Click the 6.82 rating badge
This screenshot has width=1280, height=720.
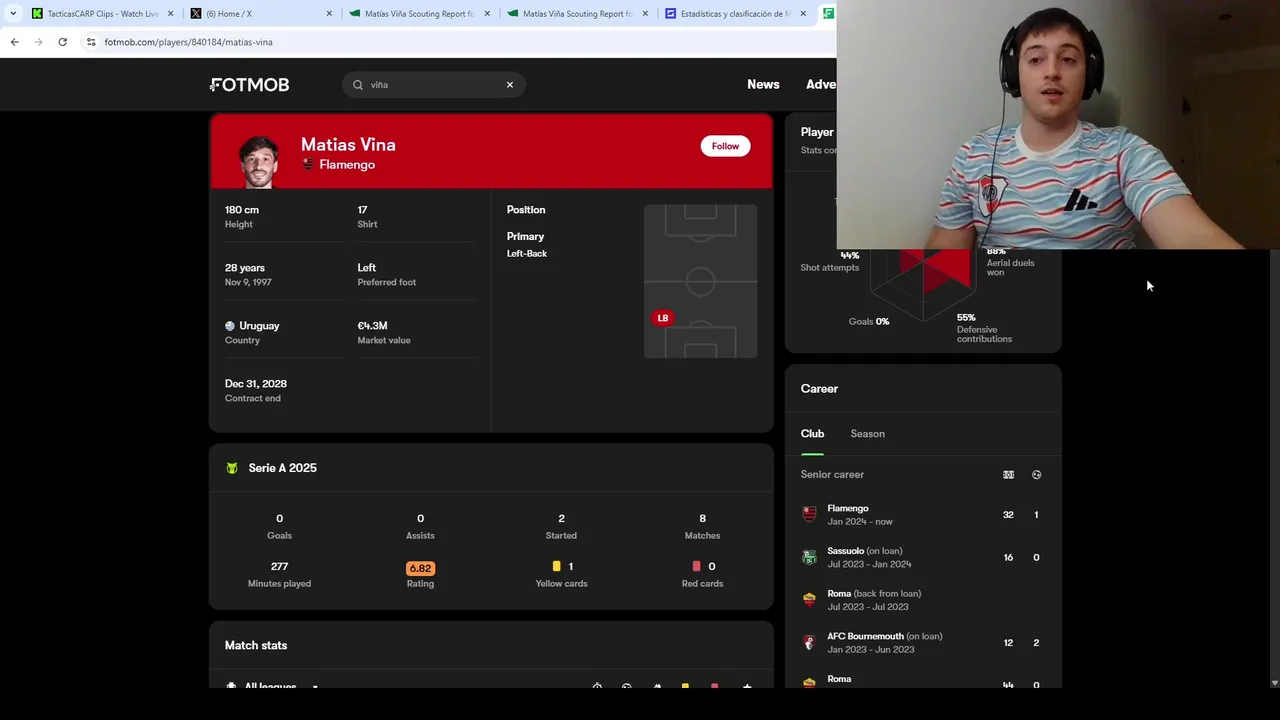[420, 568]
